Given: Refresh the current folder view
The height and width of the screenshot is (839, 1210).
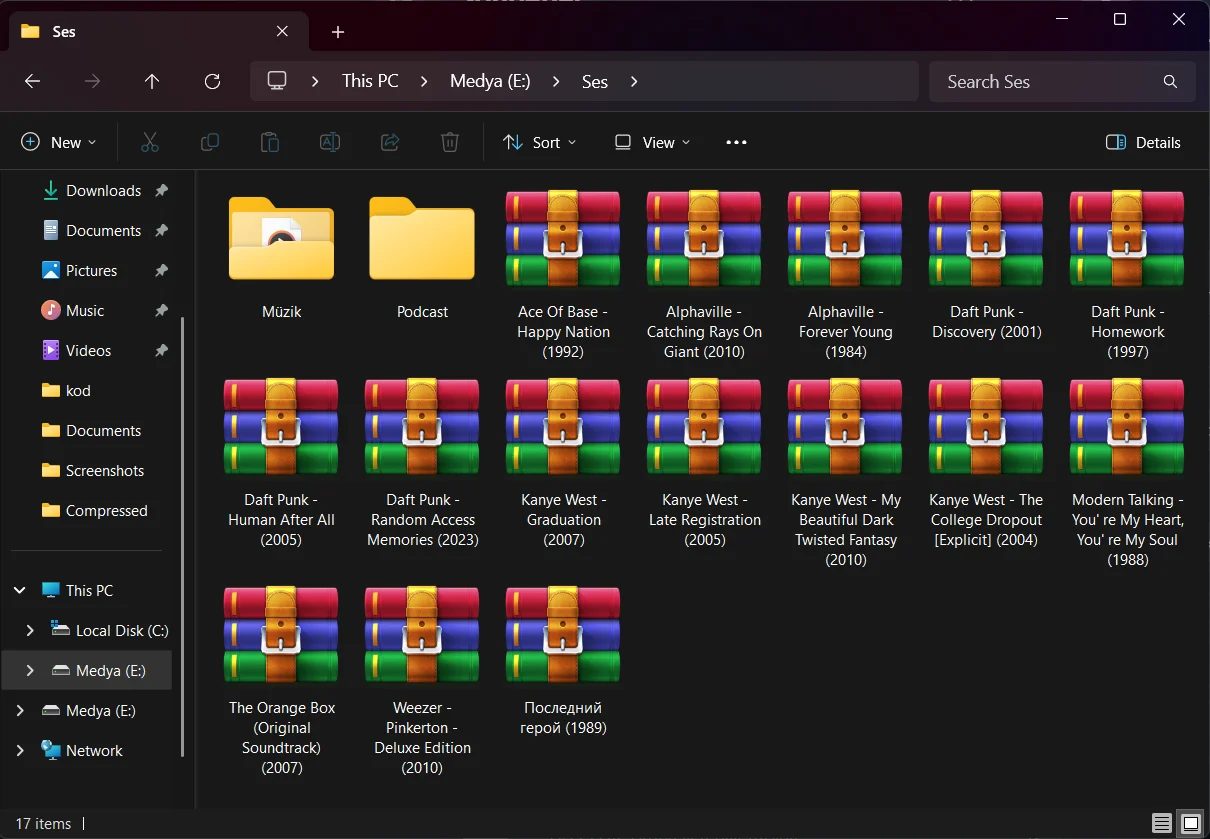Looking at the screenshot, I should (x=212, y=82).
